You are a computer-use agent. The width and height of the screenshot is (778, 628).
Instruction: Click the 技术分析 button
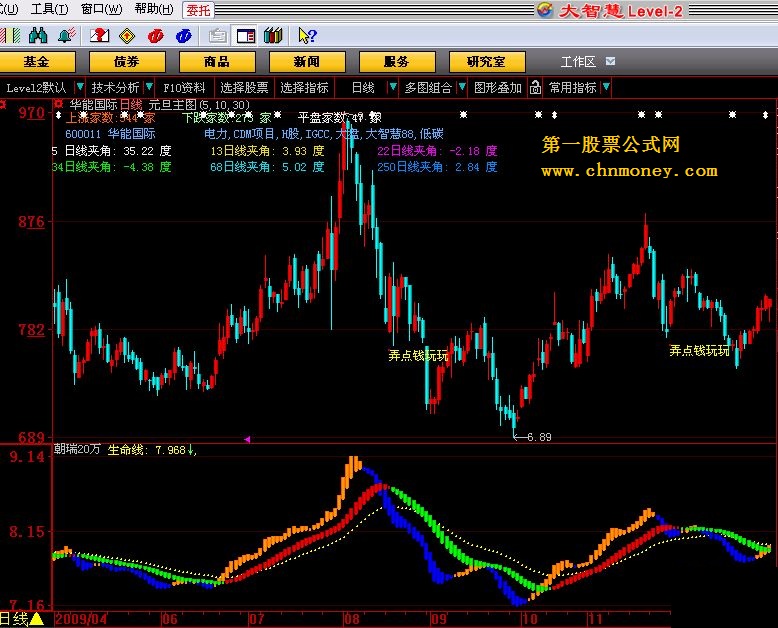(115, 88)
